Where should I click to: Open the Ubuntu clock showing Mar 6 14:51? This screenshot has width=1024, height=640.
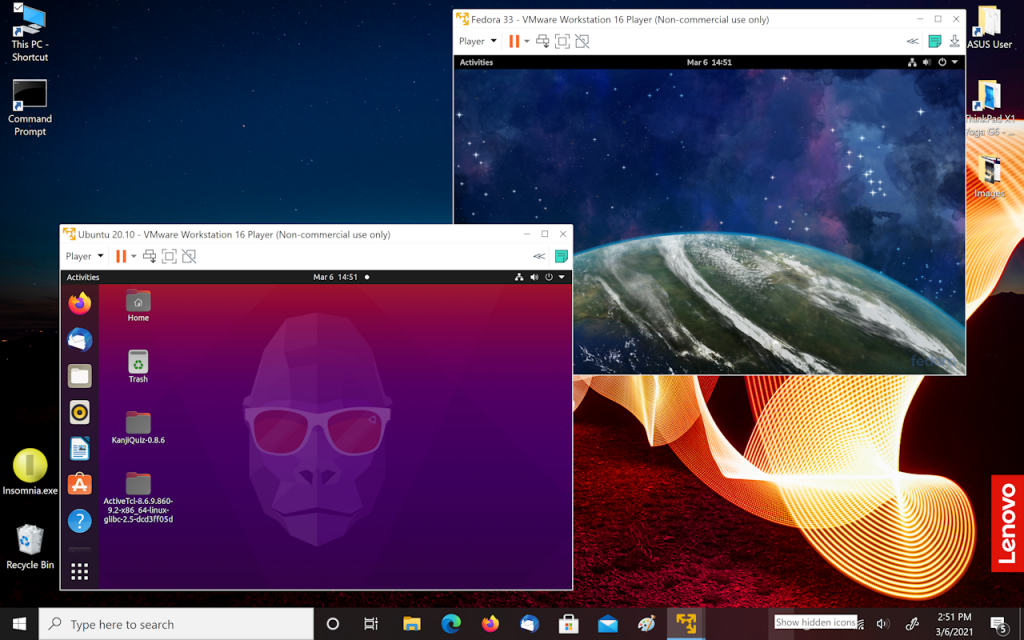[335, 278]
